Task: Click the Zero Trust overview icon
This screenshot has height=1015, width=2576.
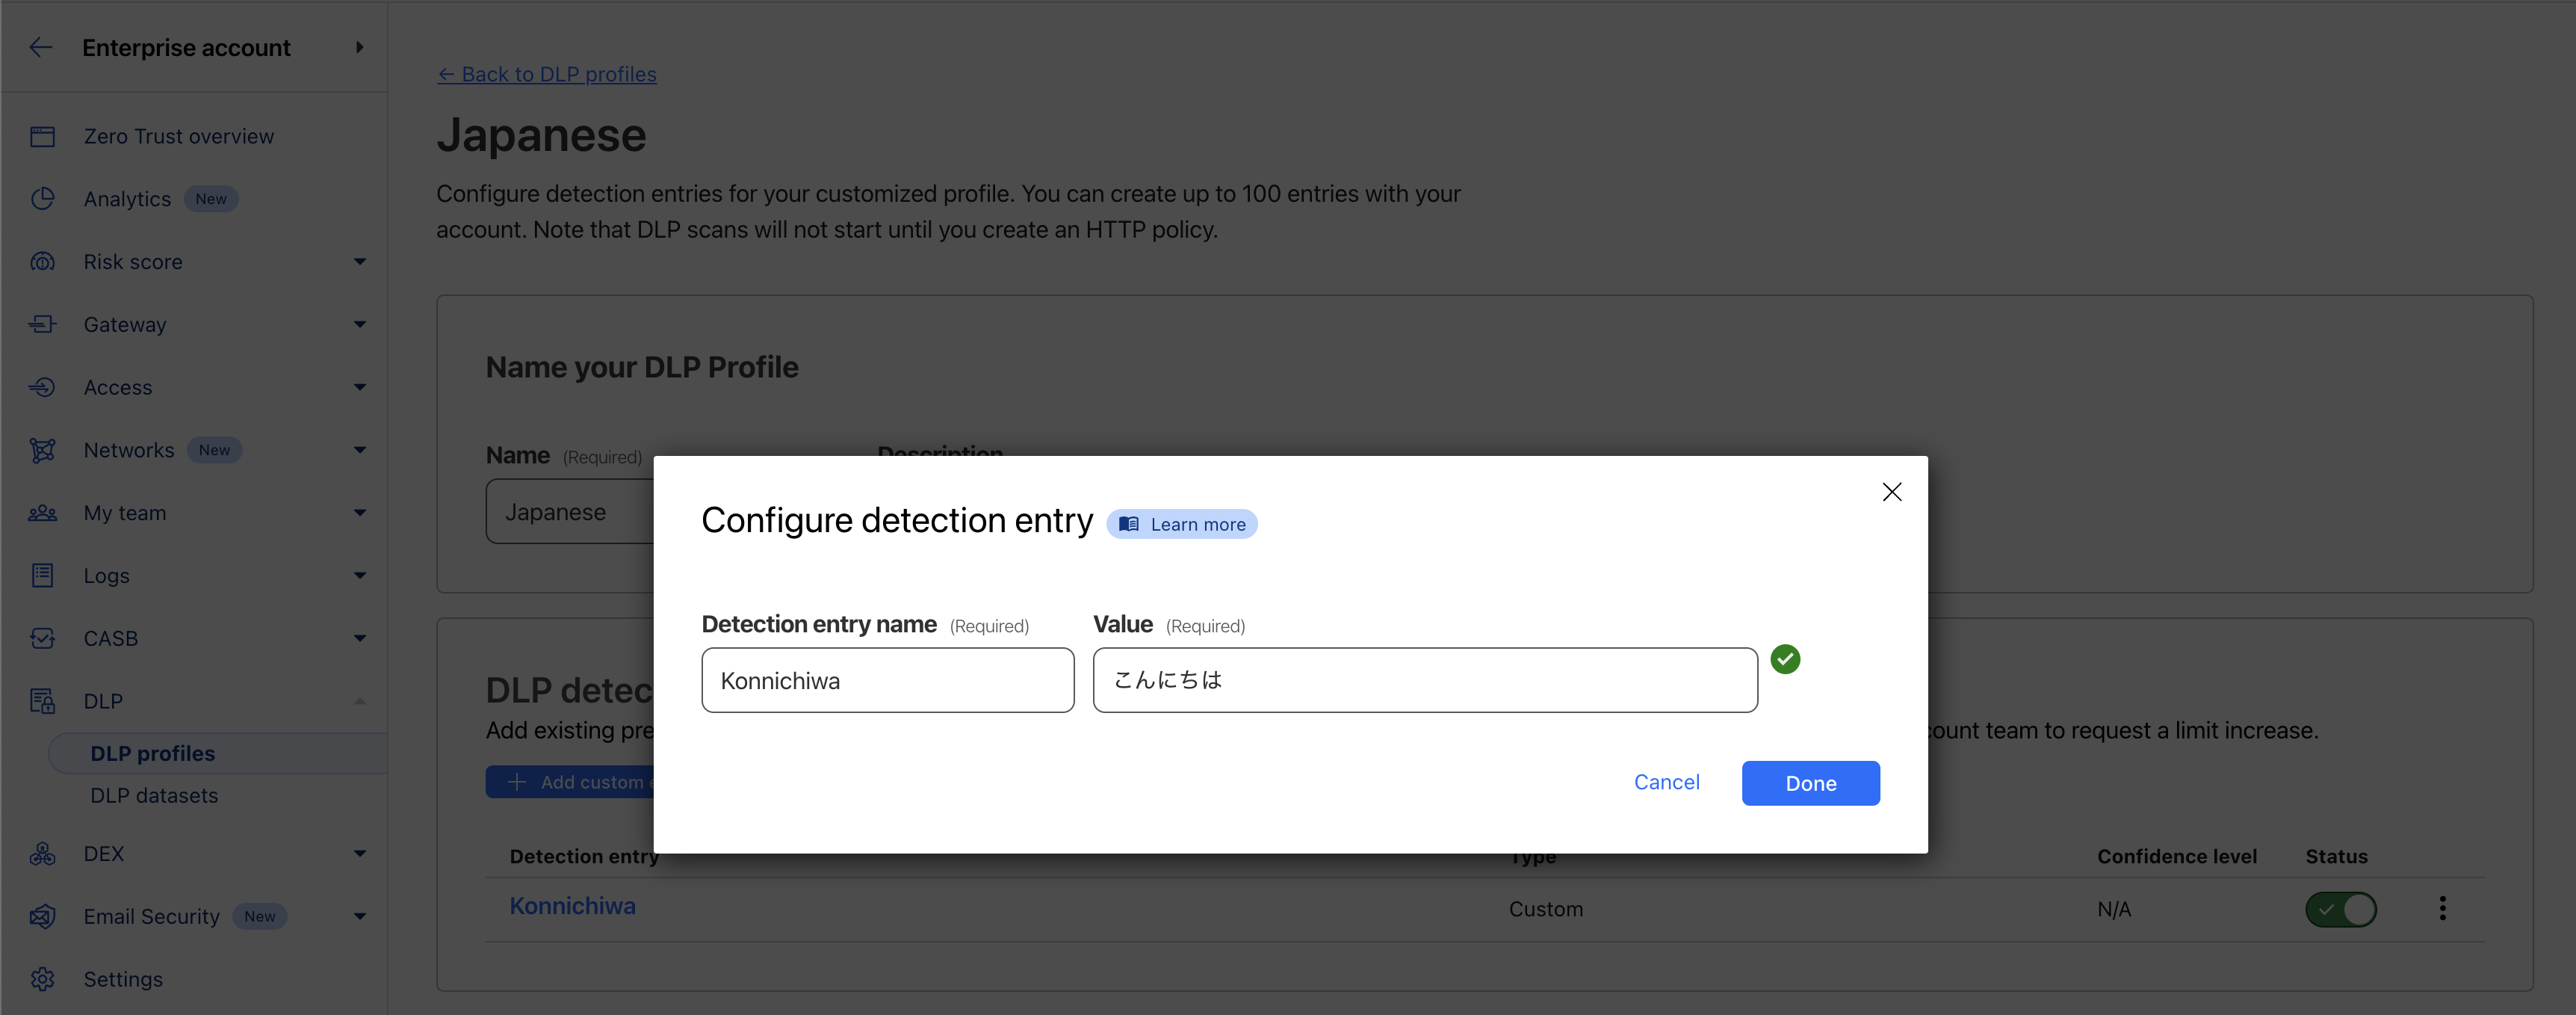Action: pos(42,136)
